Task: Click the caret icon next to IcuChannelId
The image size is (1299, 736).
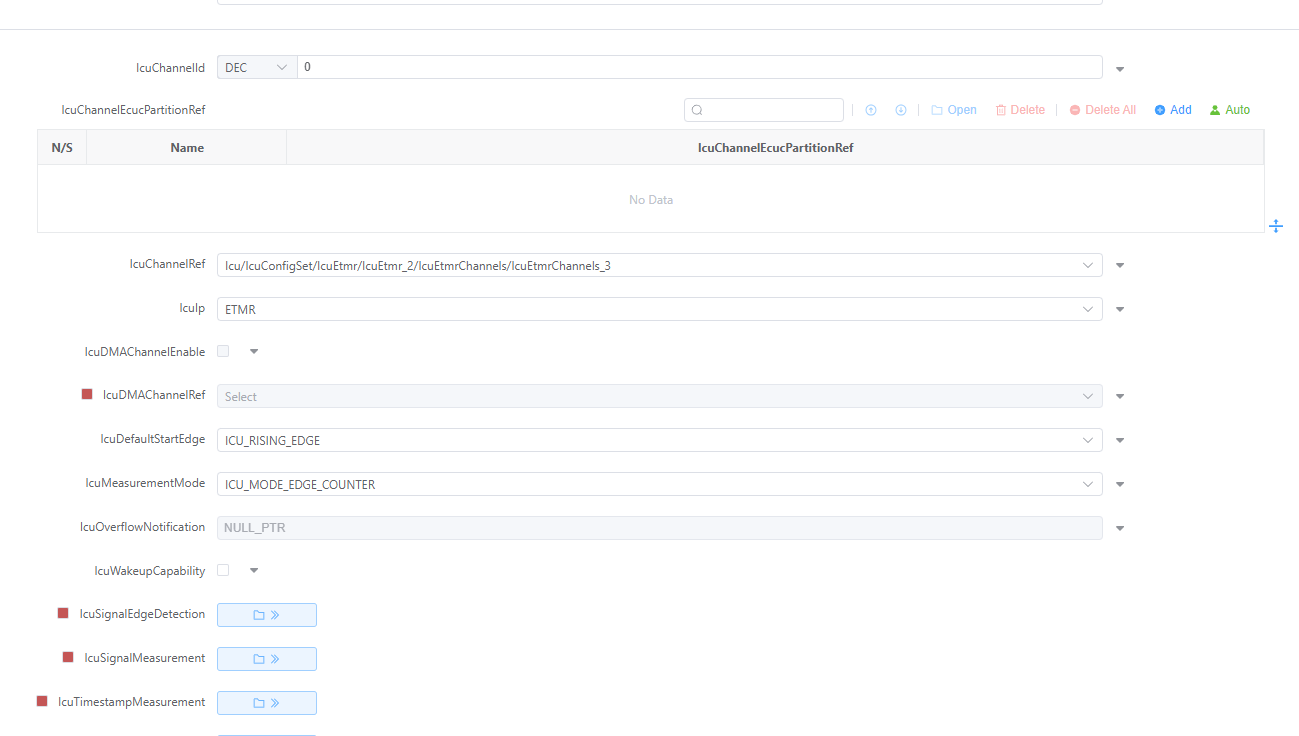Action: point(1120,69)
